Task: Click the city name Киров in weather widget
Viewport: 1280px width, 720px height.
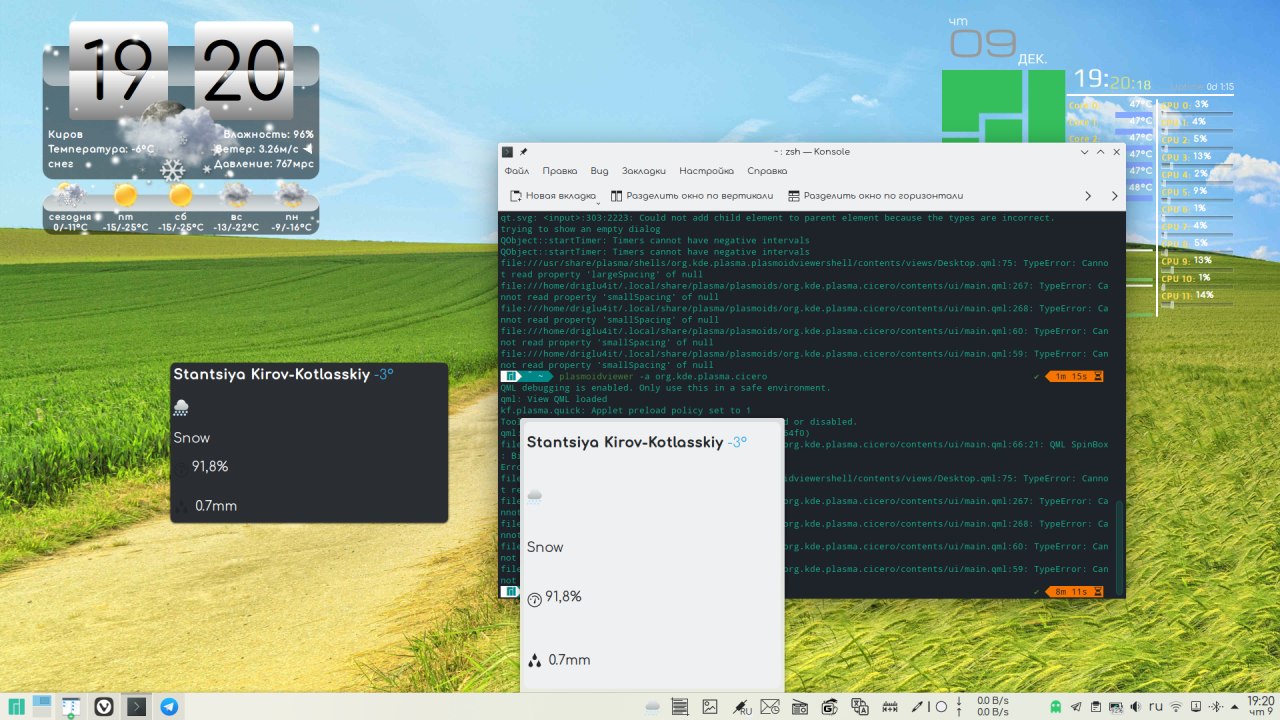Action: coord(66,134)
